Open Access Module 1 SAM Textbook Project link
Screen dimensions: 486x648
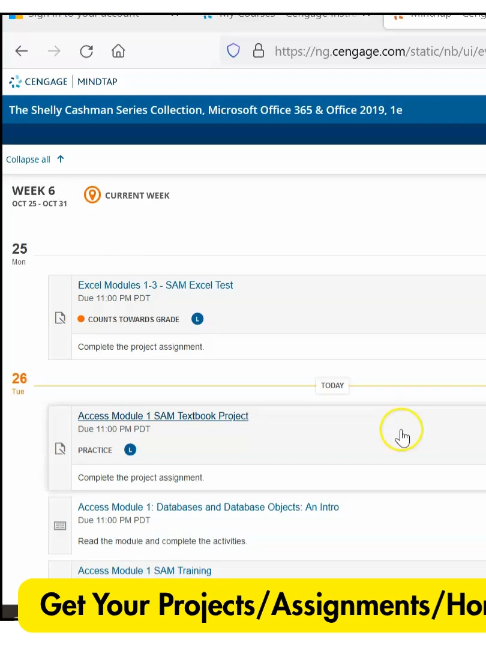(163, 416)
